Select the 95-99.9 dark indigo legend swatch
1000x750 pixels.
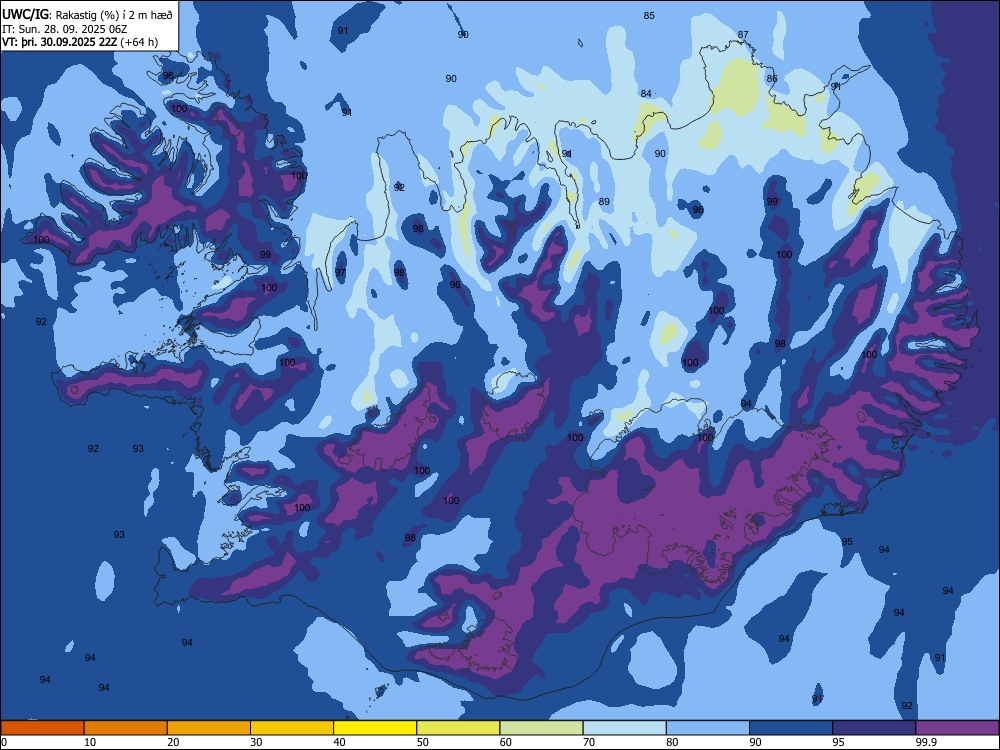pos(874,728)
